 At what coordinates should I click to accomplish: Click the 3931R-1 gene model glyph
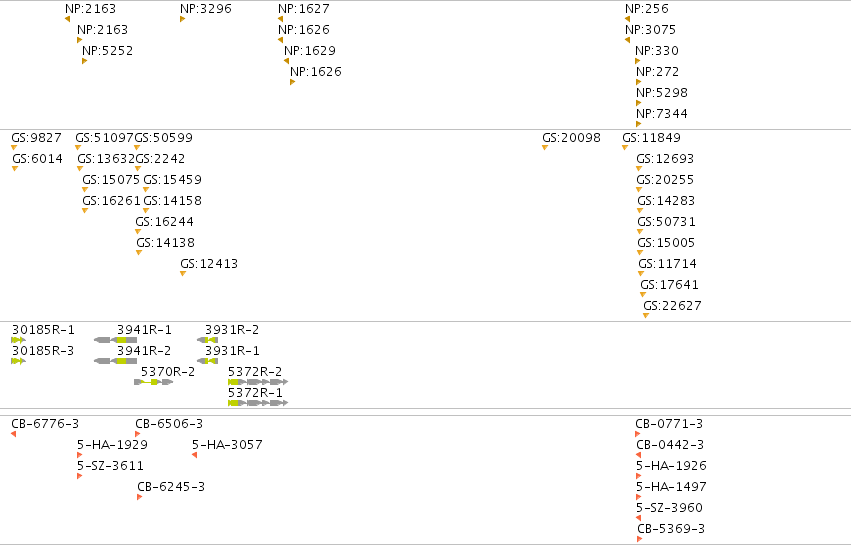pyautogui.click(x=207, y=361)
